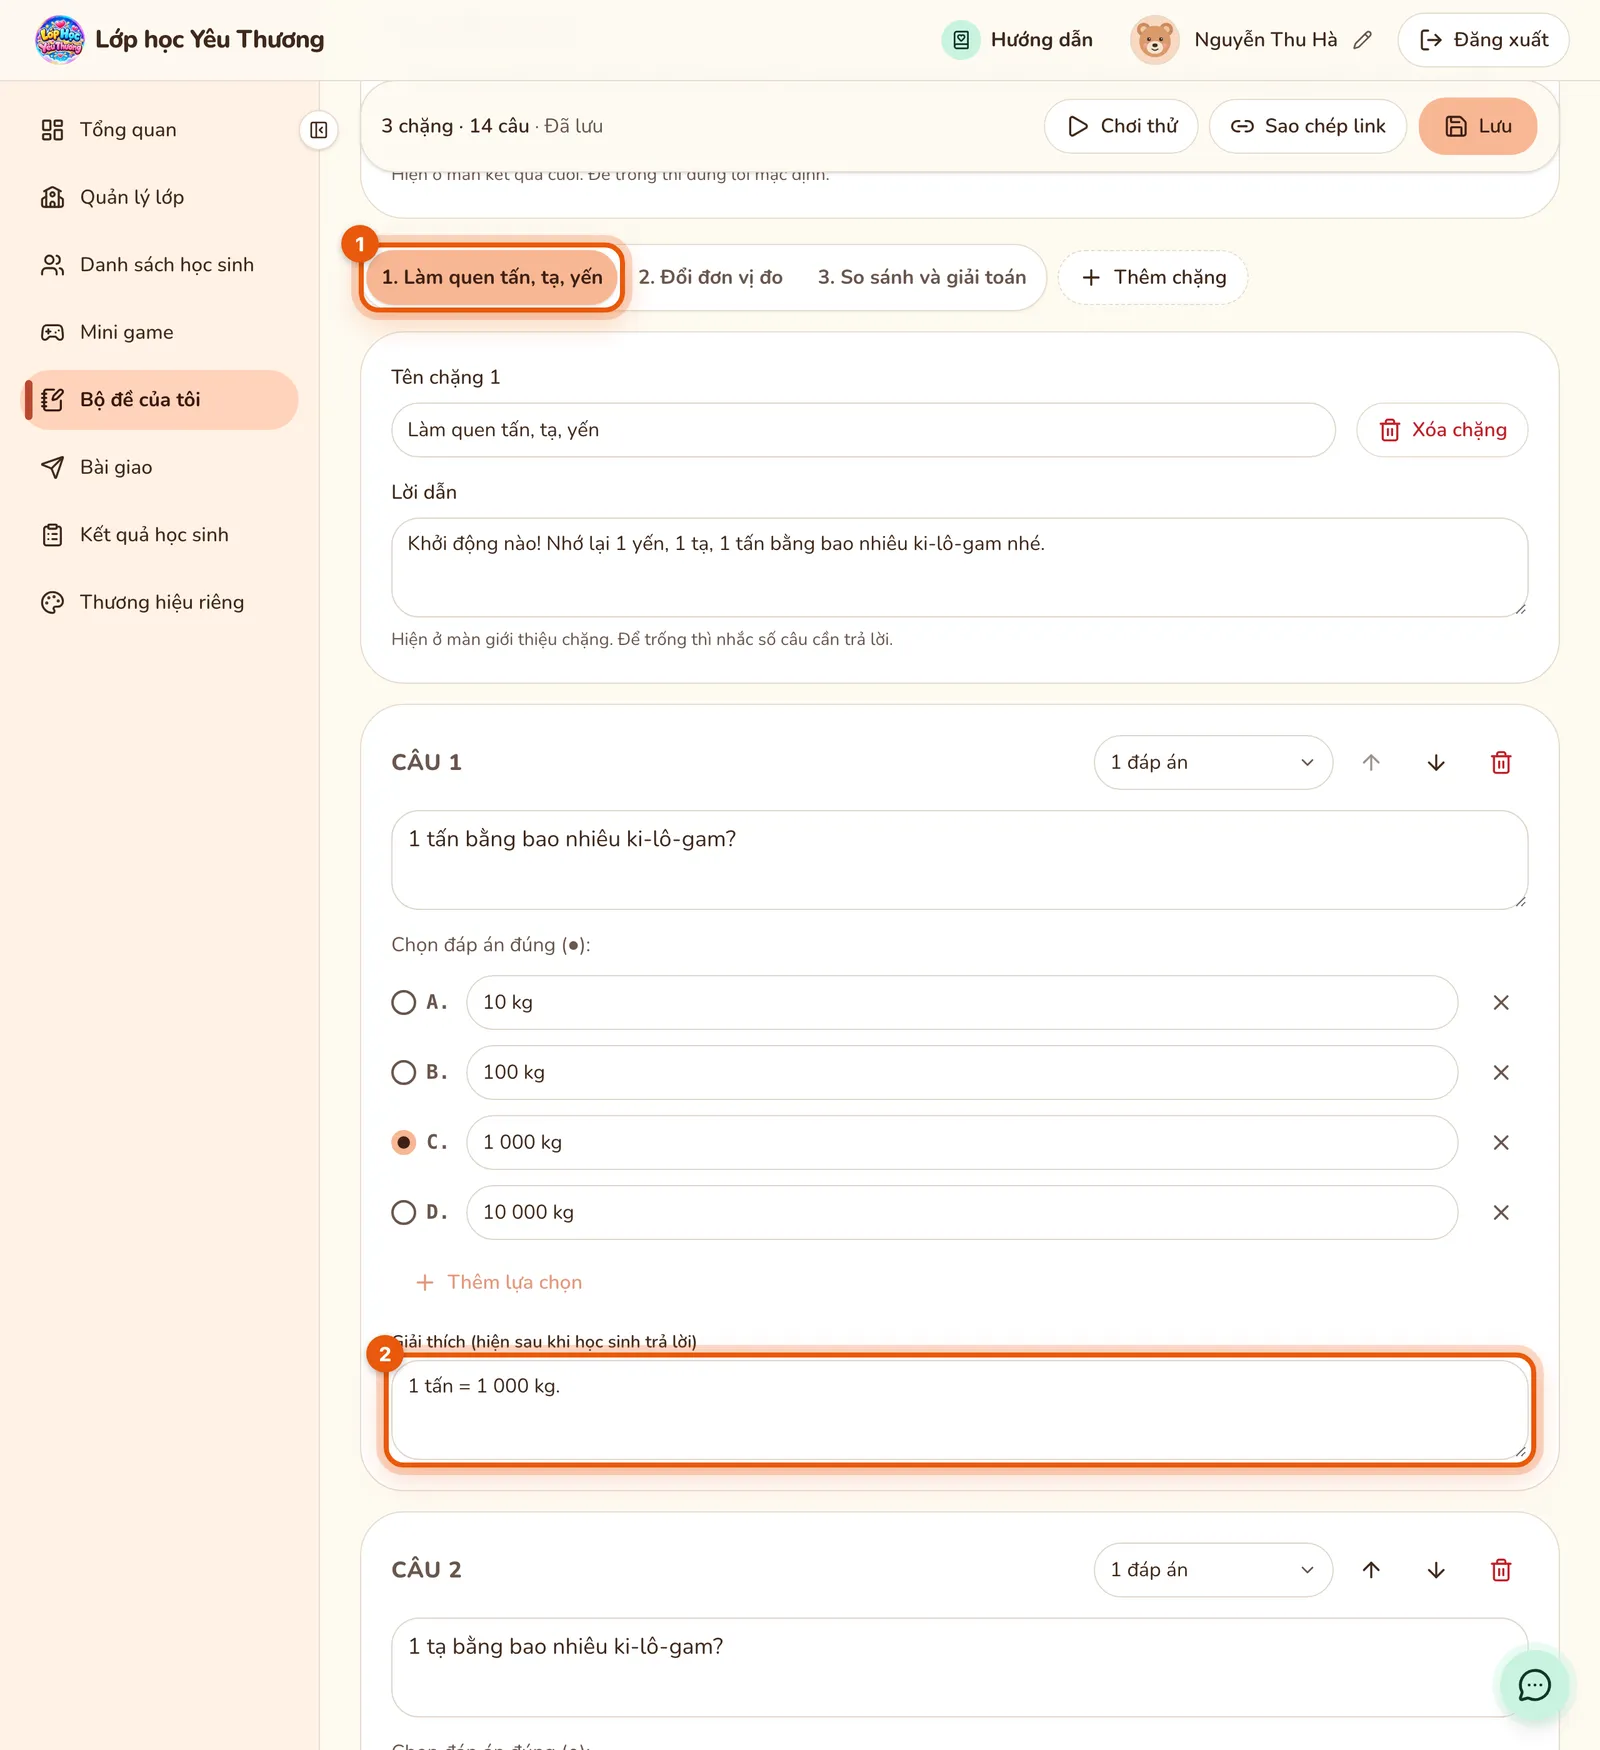Select radio A as the correct answer
The image size is (1600, 1750).
pos(403,1002)
